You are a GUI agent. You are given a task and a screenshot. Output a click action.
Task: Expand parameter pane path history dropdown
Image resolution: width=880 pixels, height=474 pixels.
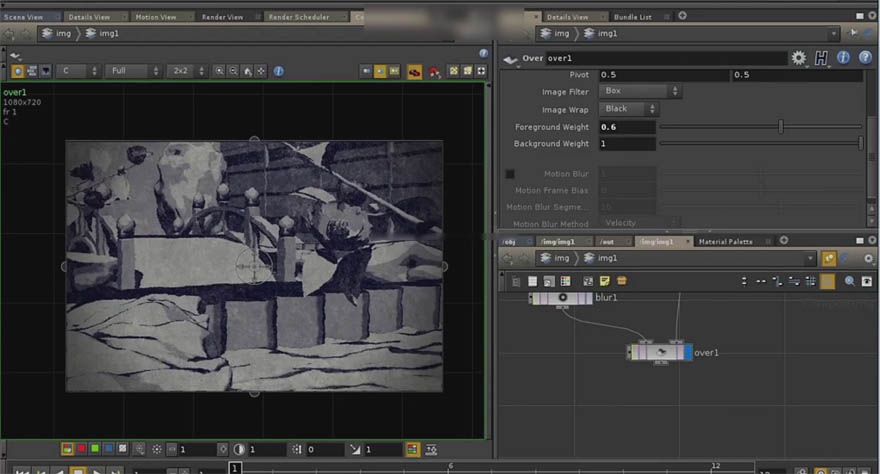click(x=833, y=34)
